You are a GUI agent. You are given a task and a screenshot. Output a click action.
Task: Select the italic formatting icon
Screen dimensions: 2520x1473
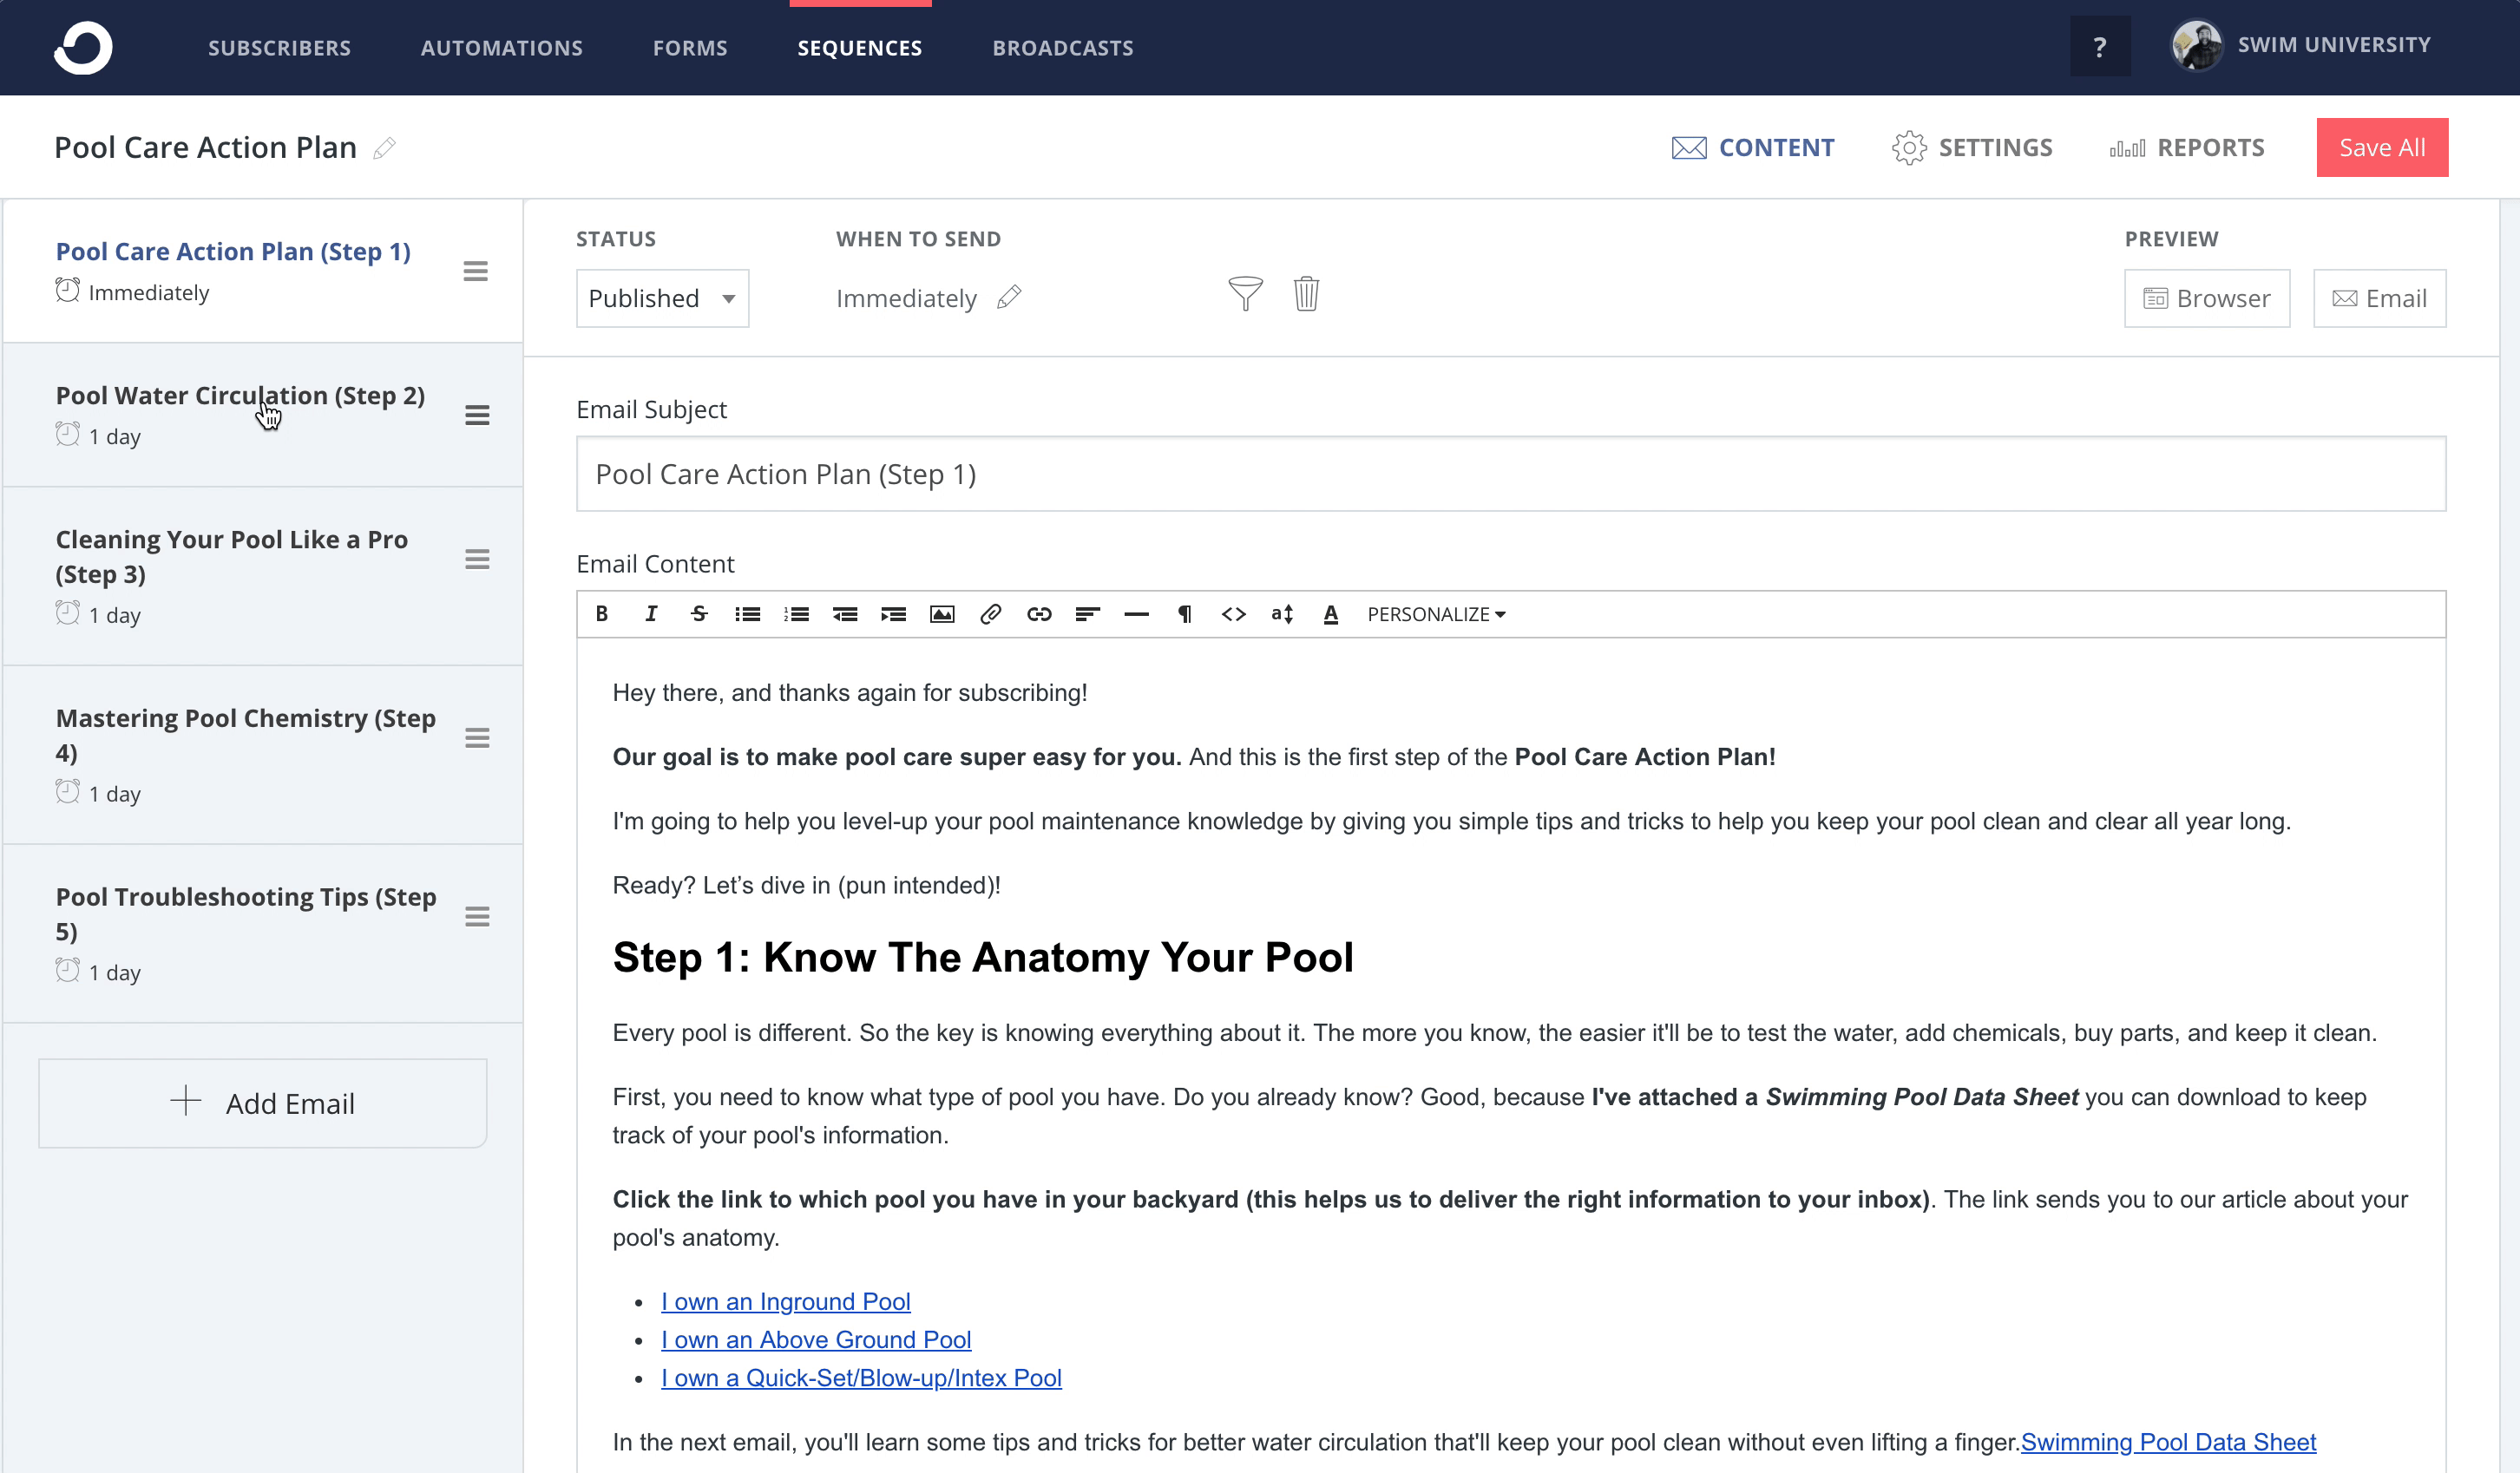649,614
